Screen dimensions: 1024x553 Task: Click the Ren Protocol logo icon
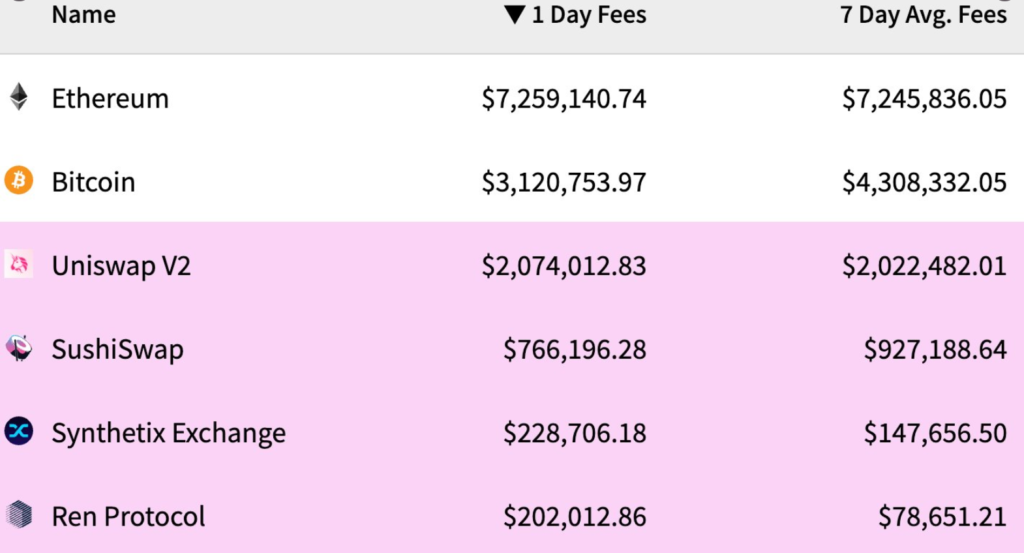[x=19, y=515]
